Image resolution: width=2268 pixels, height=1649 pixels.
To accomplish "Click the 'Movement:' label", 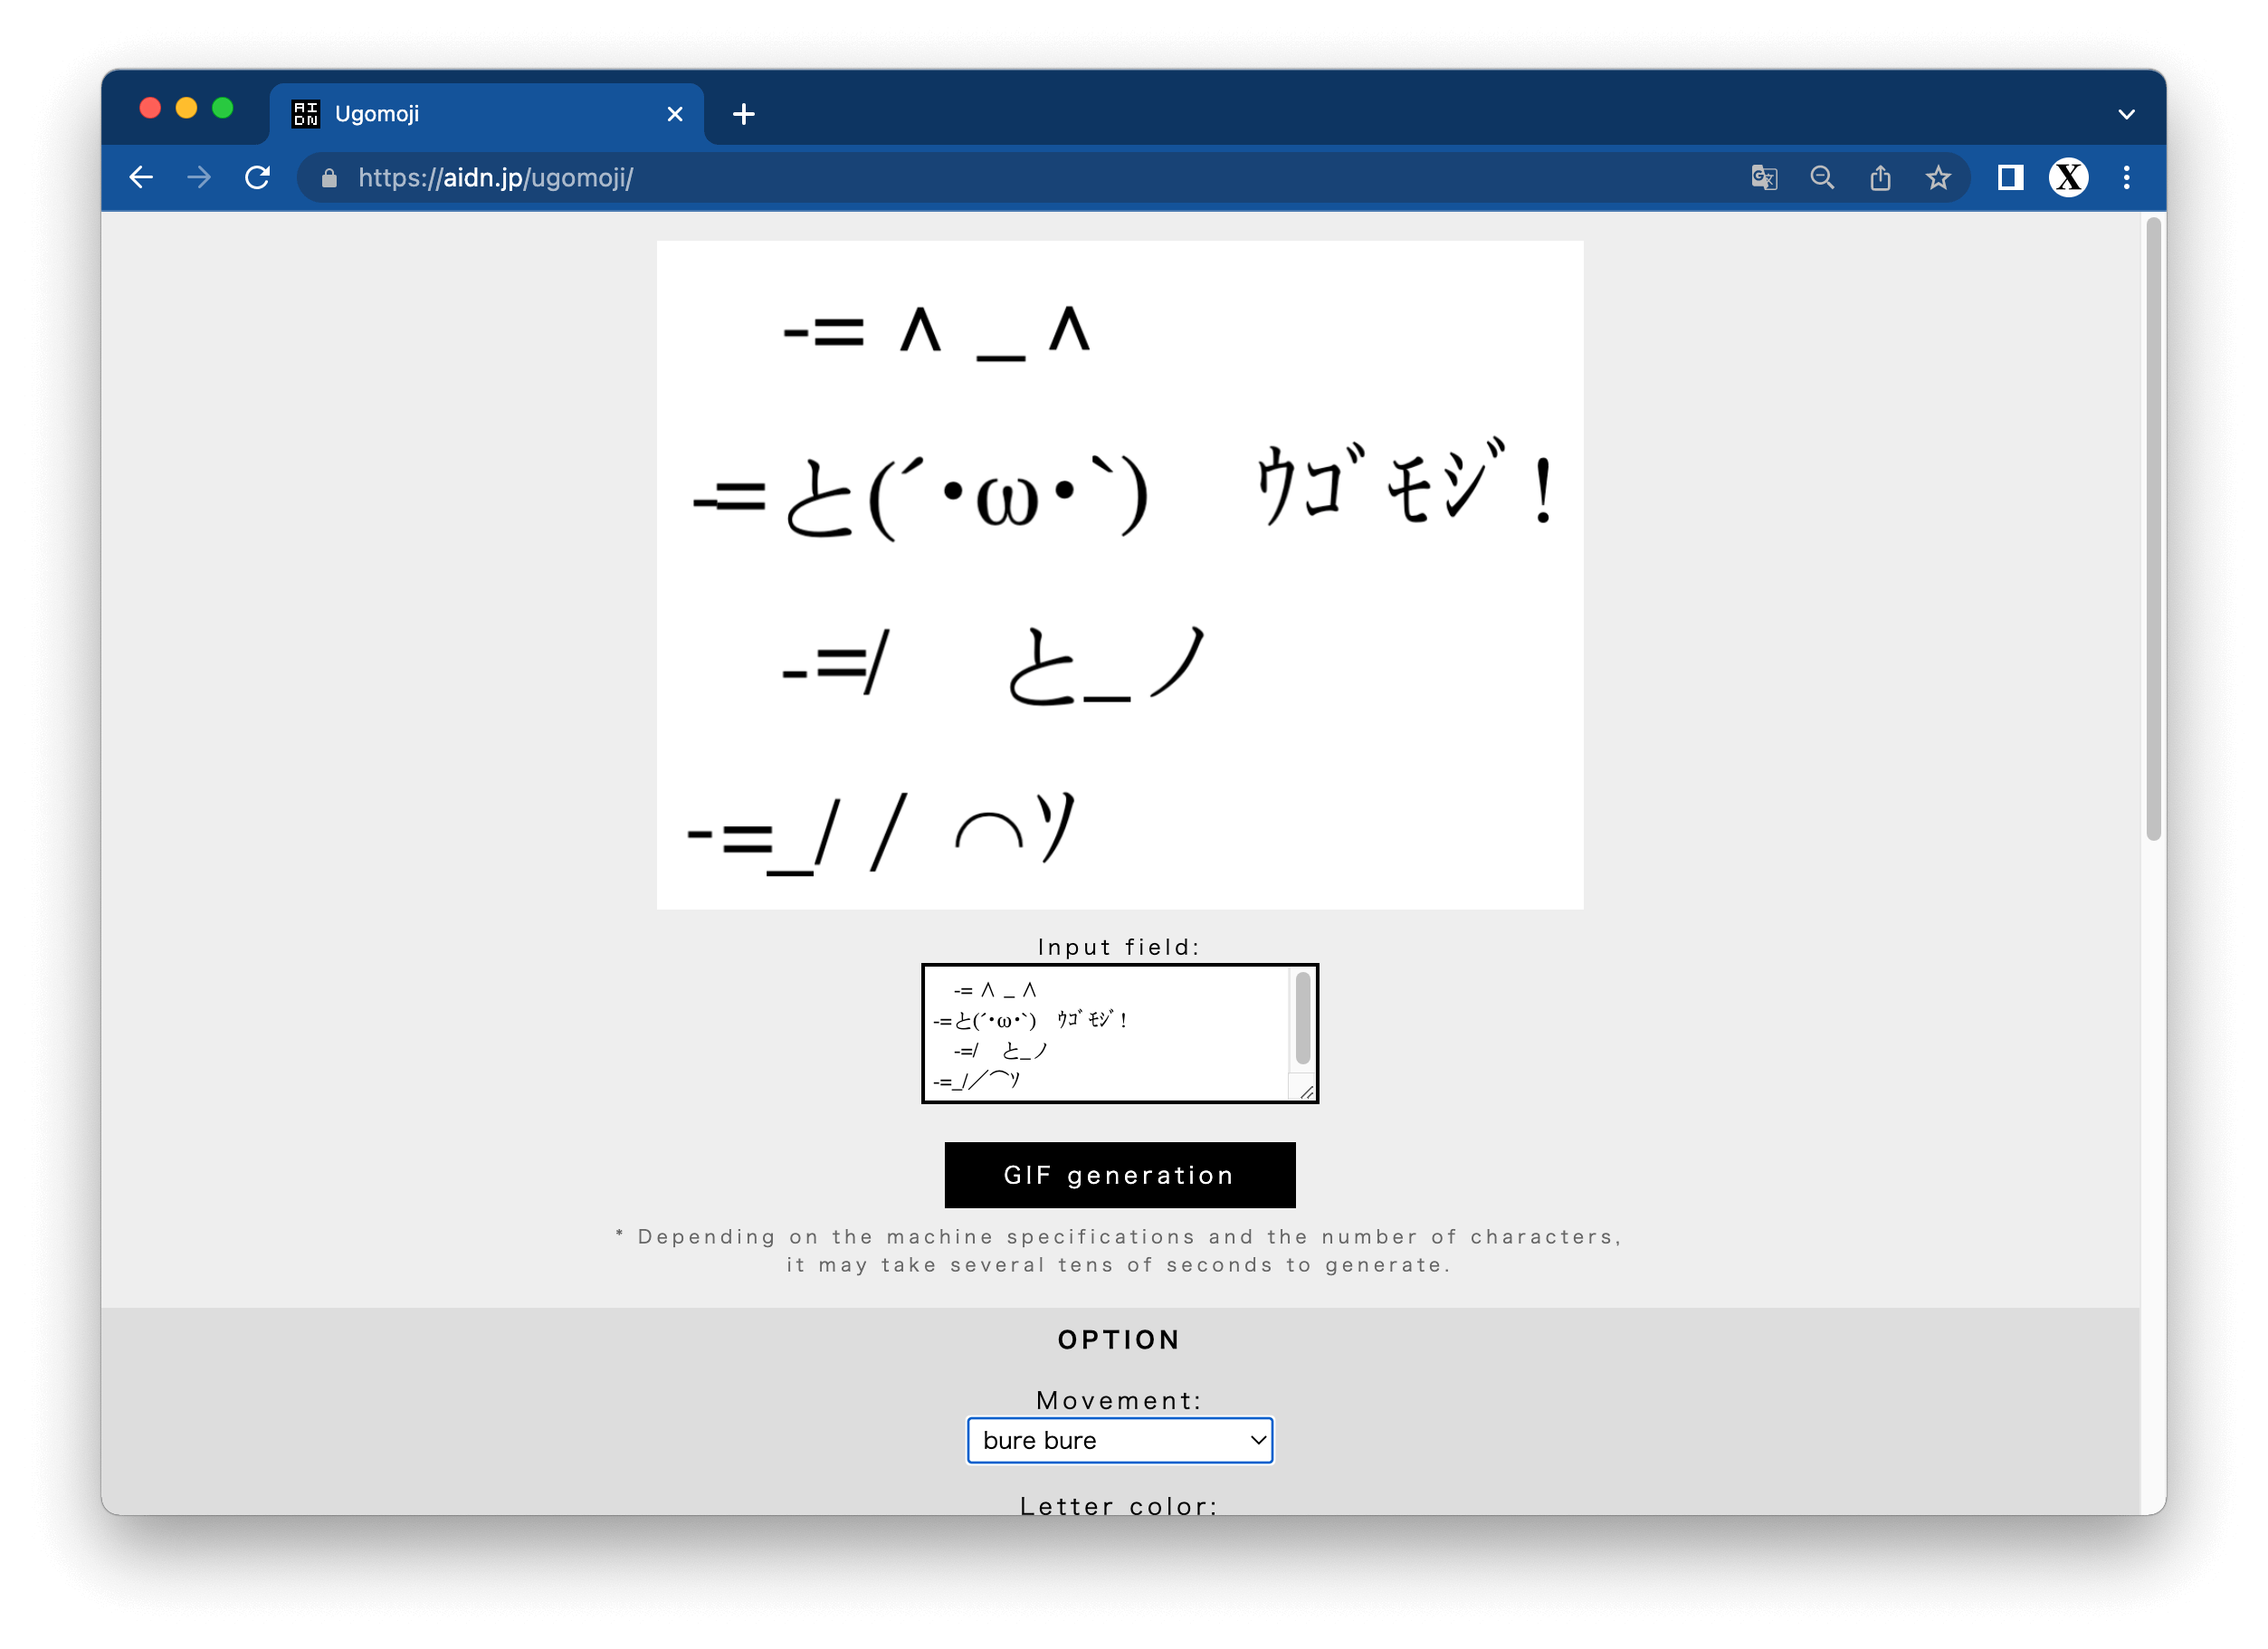I will point(1119,1400).
